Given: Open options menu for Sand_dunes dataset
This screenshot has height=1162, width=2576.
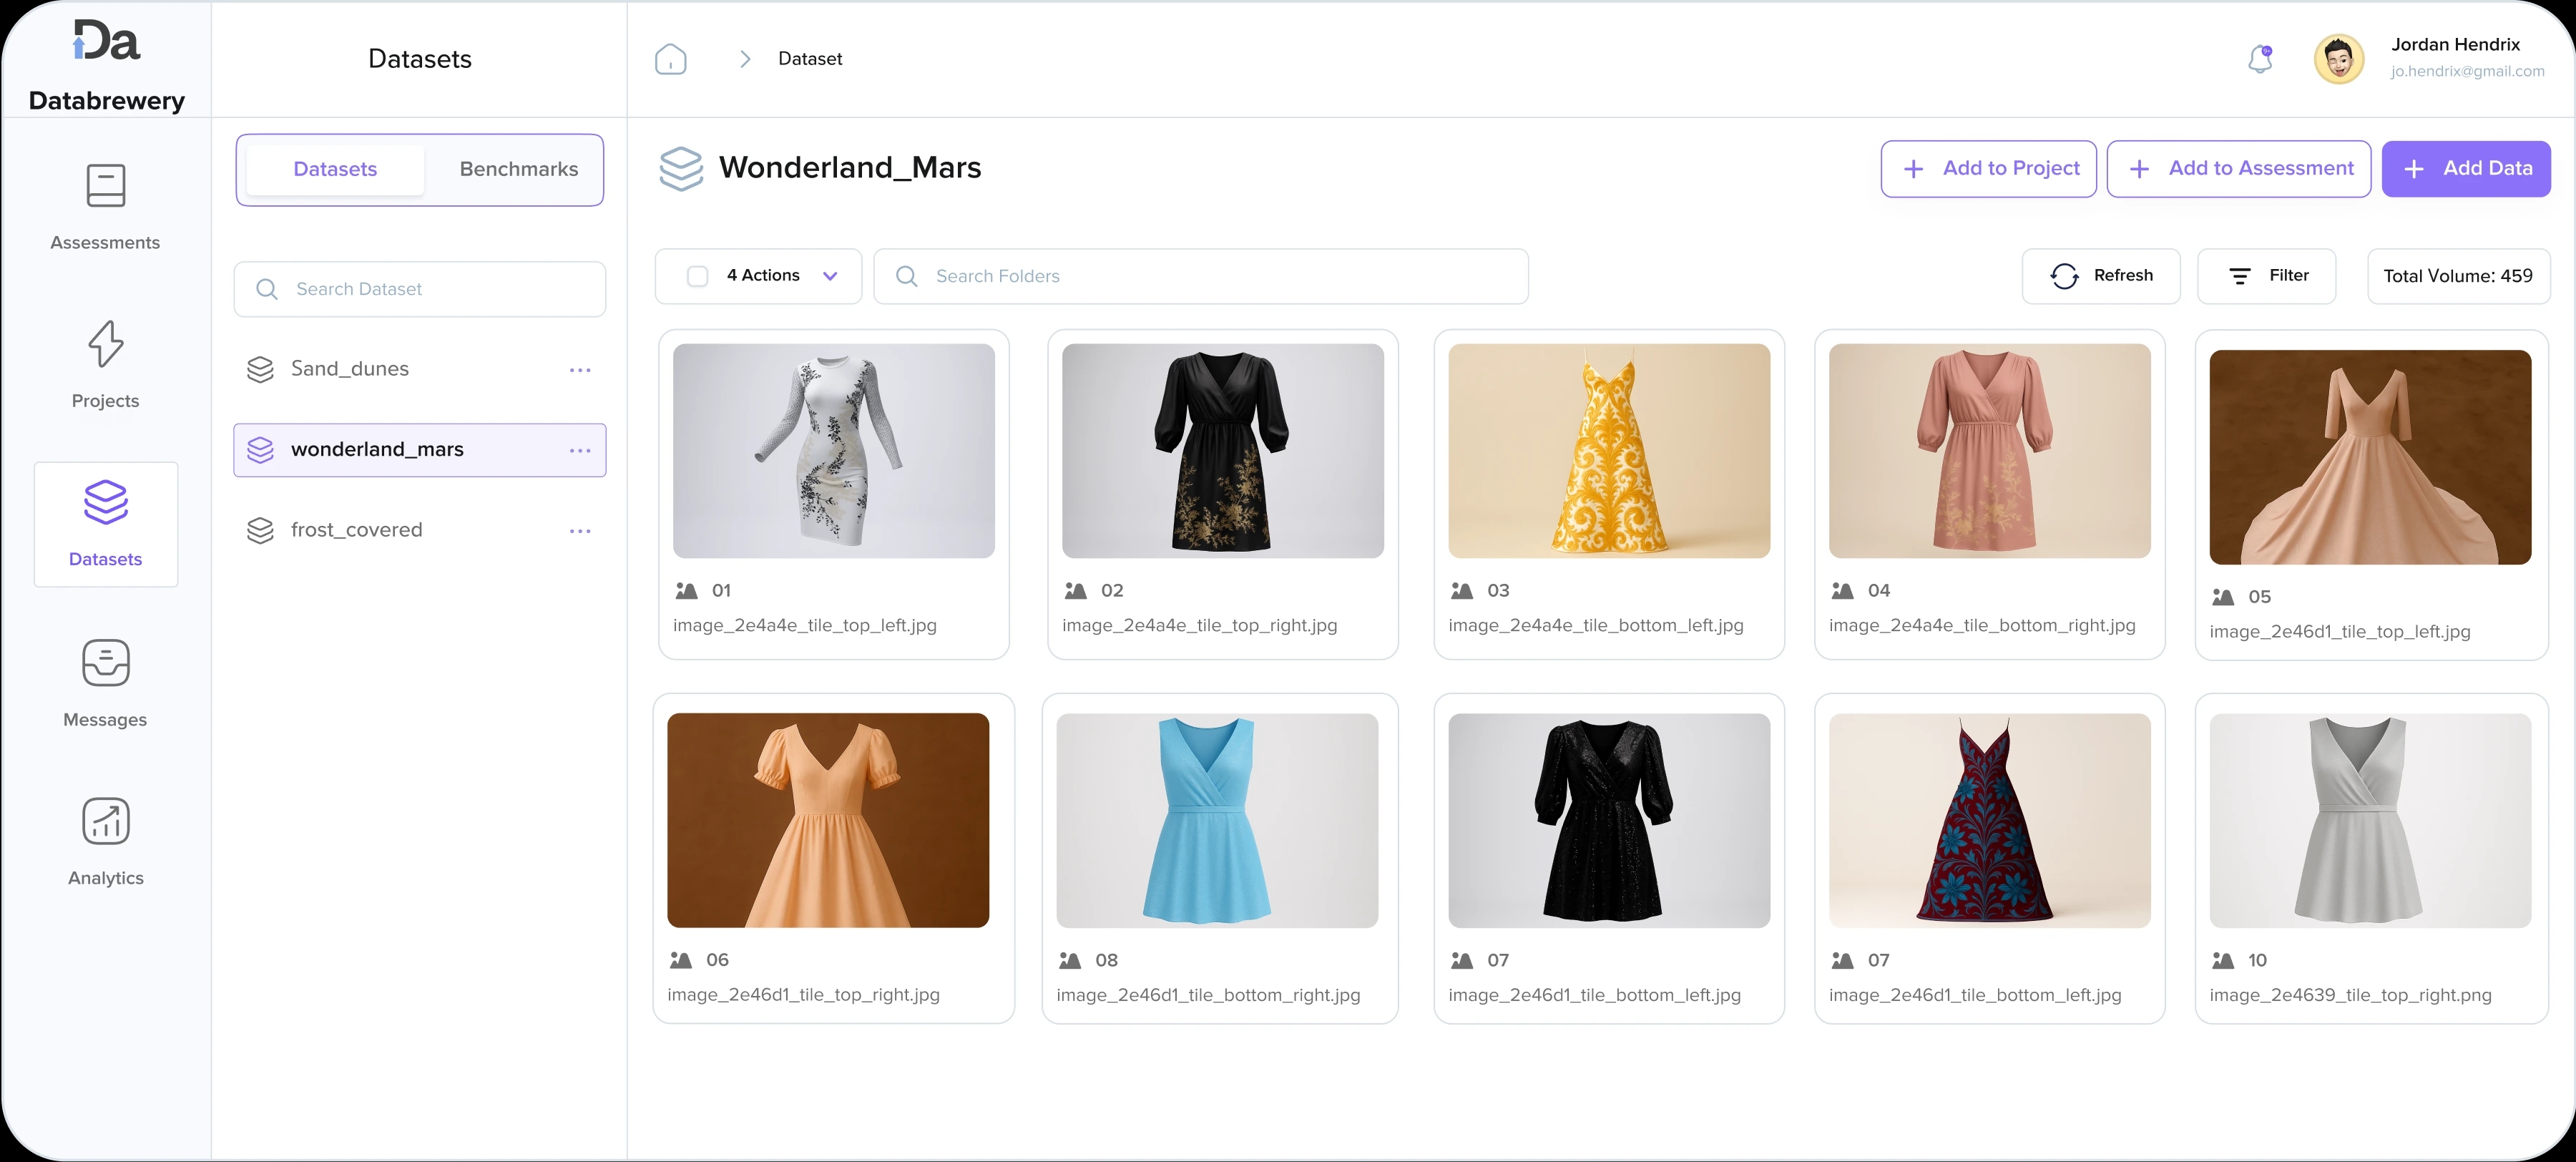Looking at the screenshot, I should pyautogui.click(x=580, y=370).
